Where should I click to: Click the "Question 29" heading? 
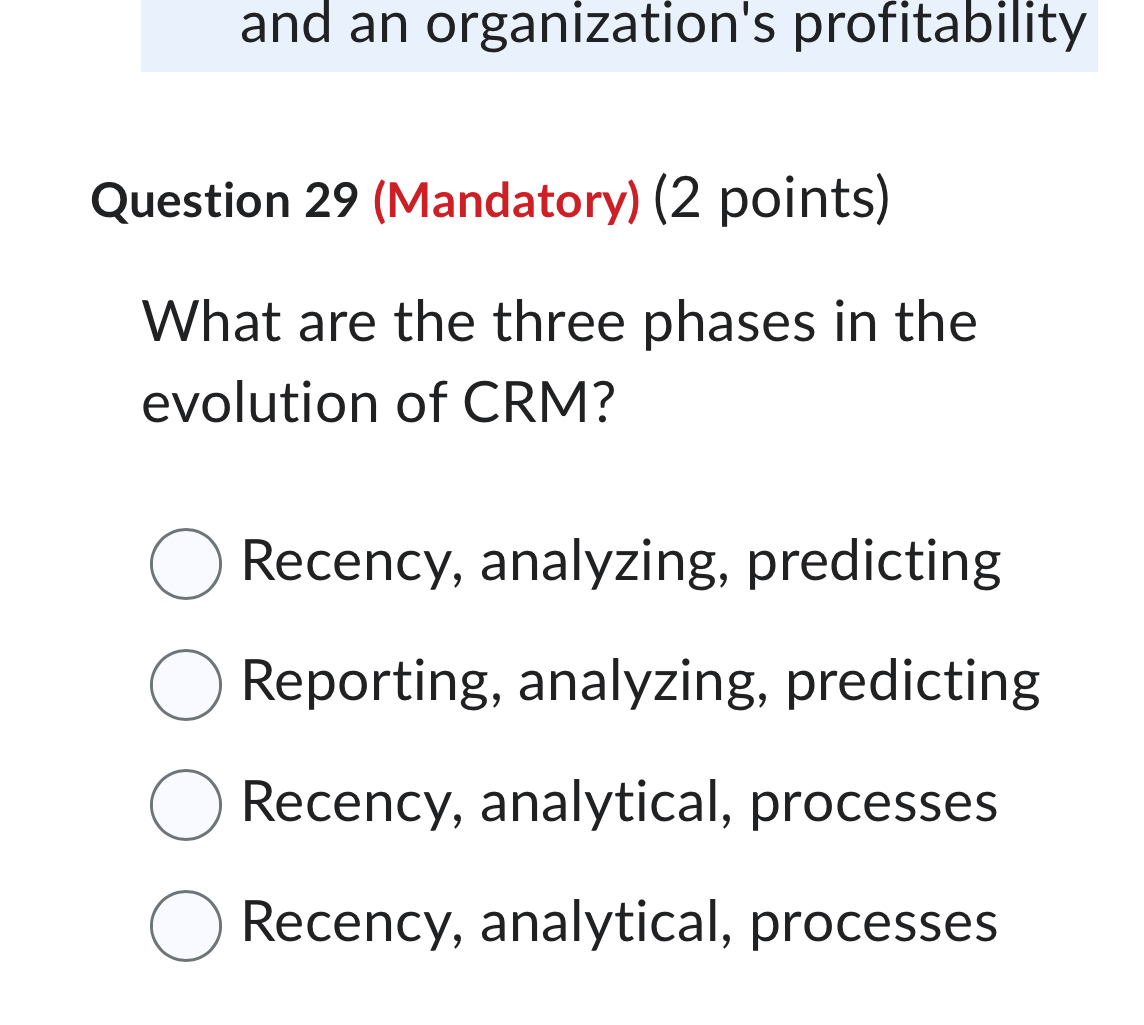pos(225,200)
